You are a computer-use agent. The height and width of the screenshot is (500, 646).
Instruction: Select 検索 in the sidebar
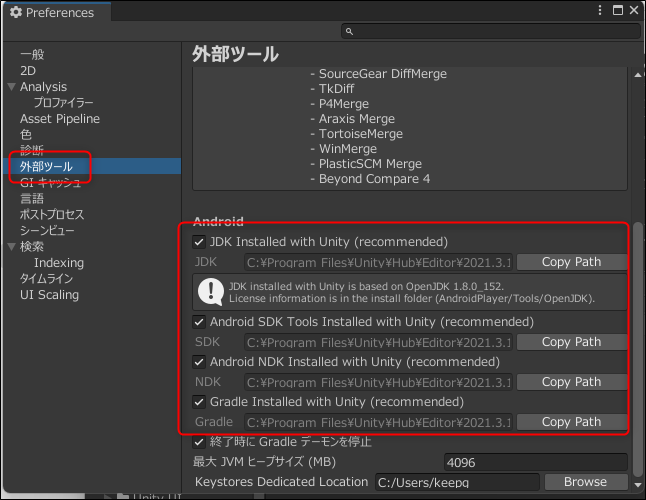point(32,247)
